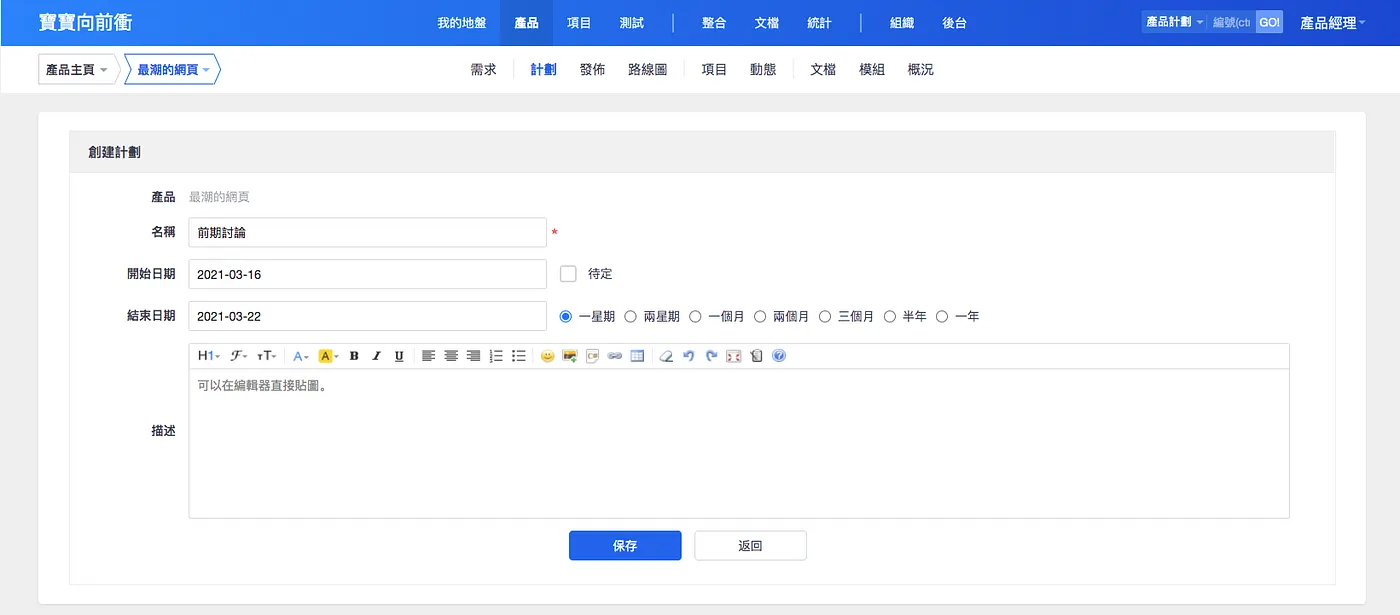Click the 名稱 input field
The height and width of the screenshot is (615, 1400).
368,232
